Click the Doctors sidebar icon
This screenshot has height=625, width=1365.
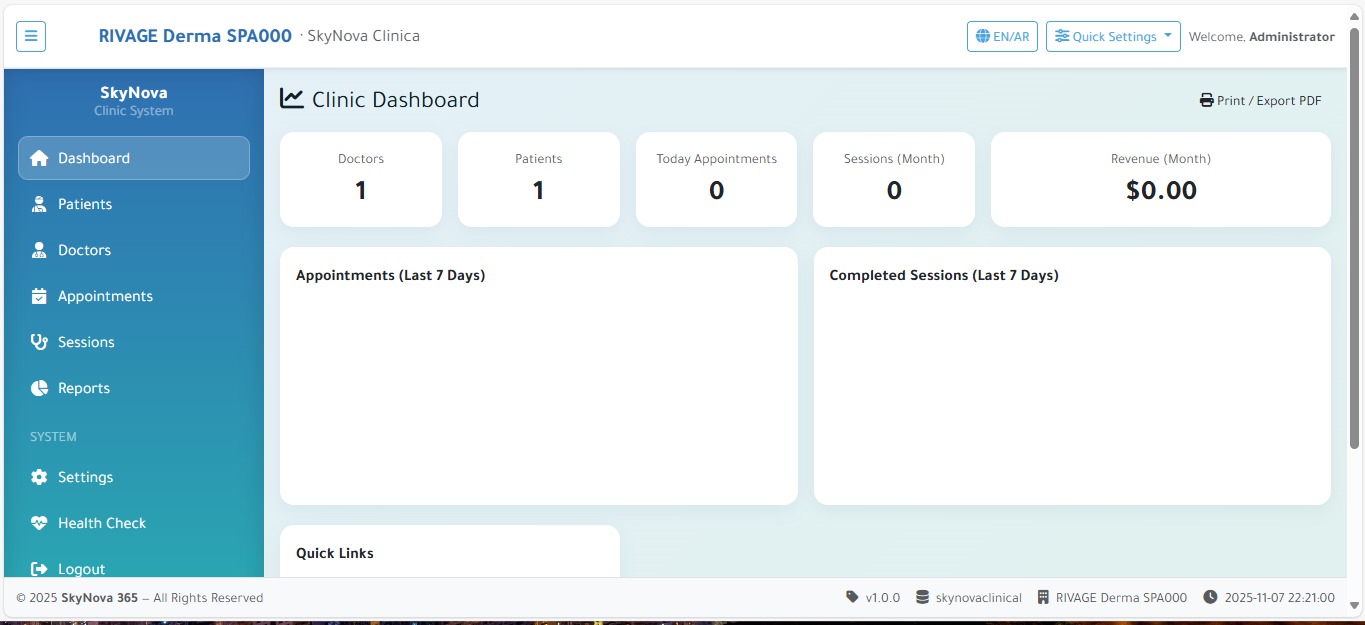point(39,250)
